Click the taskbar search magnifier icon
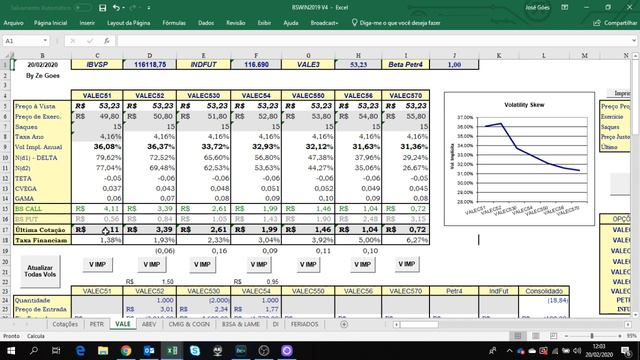 coord(34,350)
